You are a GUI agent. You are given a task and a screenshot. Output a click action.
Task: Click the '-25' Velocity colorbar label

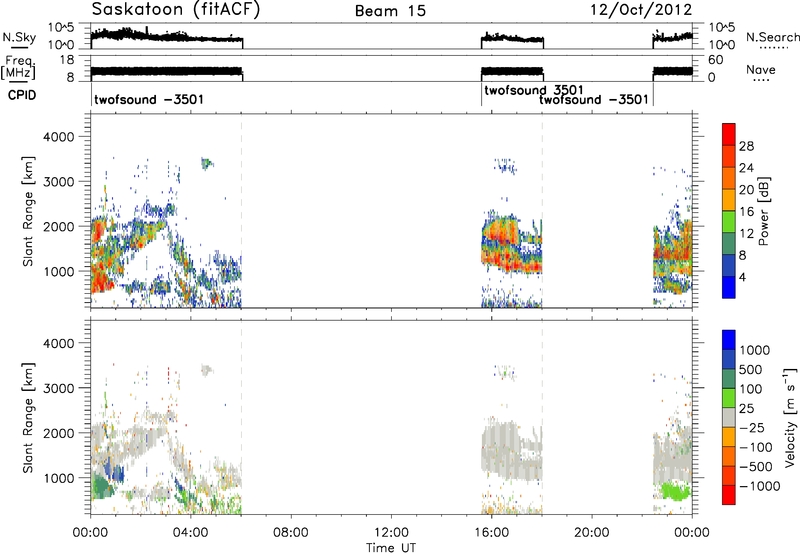pos(752,427)
